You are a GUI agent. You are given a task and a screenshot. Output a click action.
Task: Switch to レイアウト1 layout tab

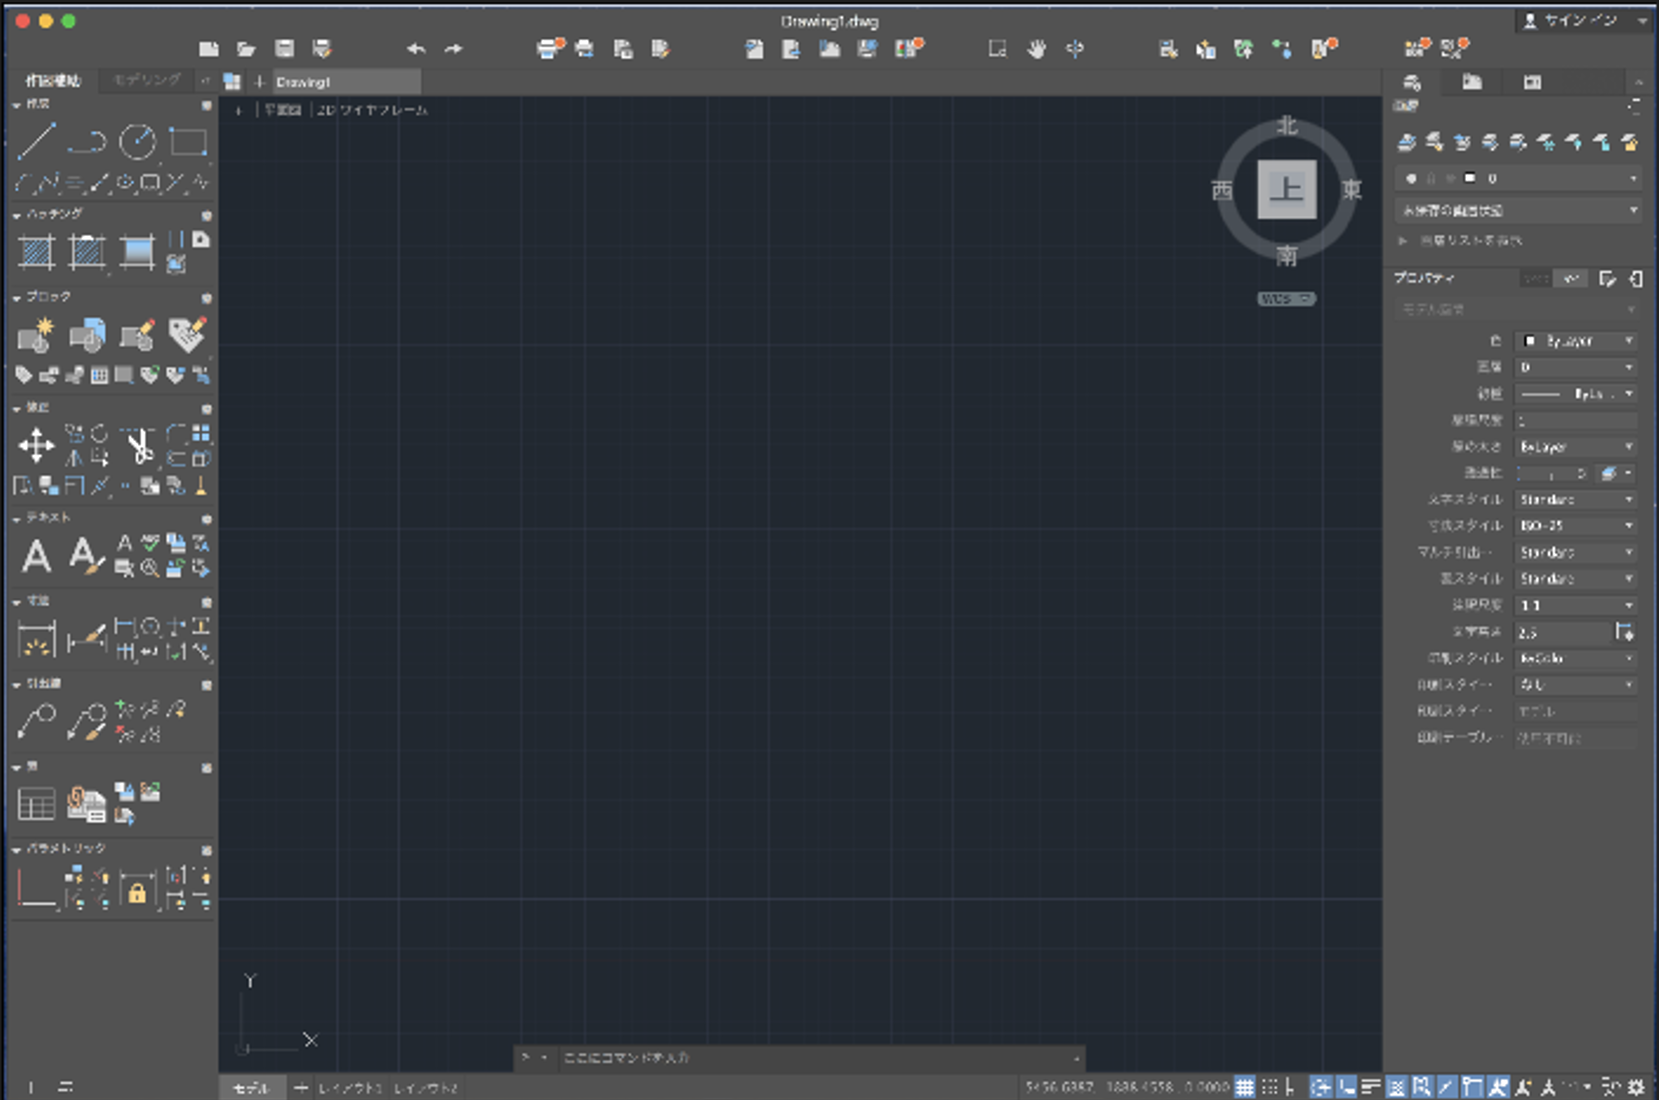(x=349, y=1088)
